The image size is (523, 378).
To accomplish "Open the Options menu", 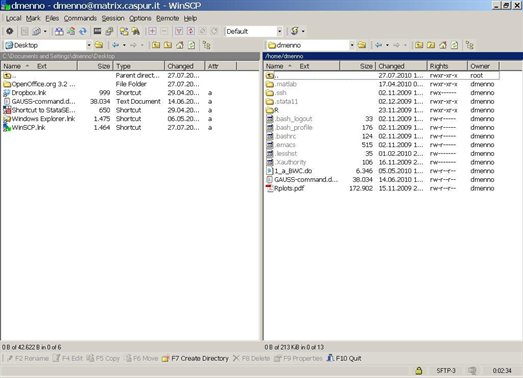I will point(140,18).
